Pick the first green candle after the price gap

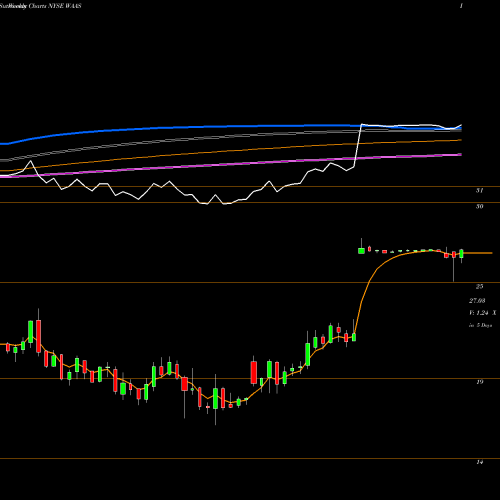361,250
